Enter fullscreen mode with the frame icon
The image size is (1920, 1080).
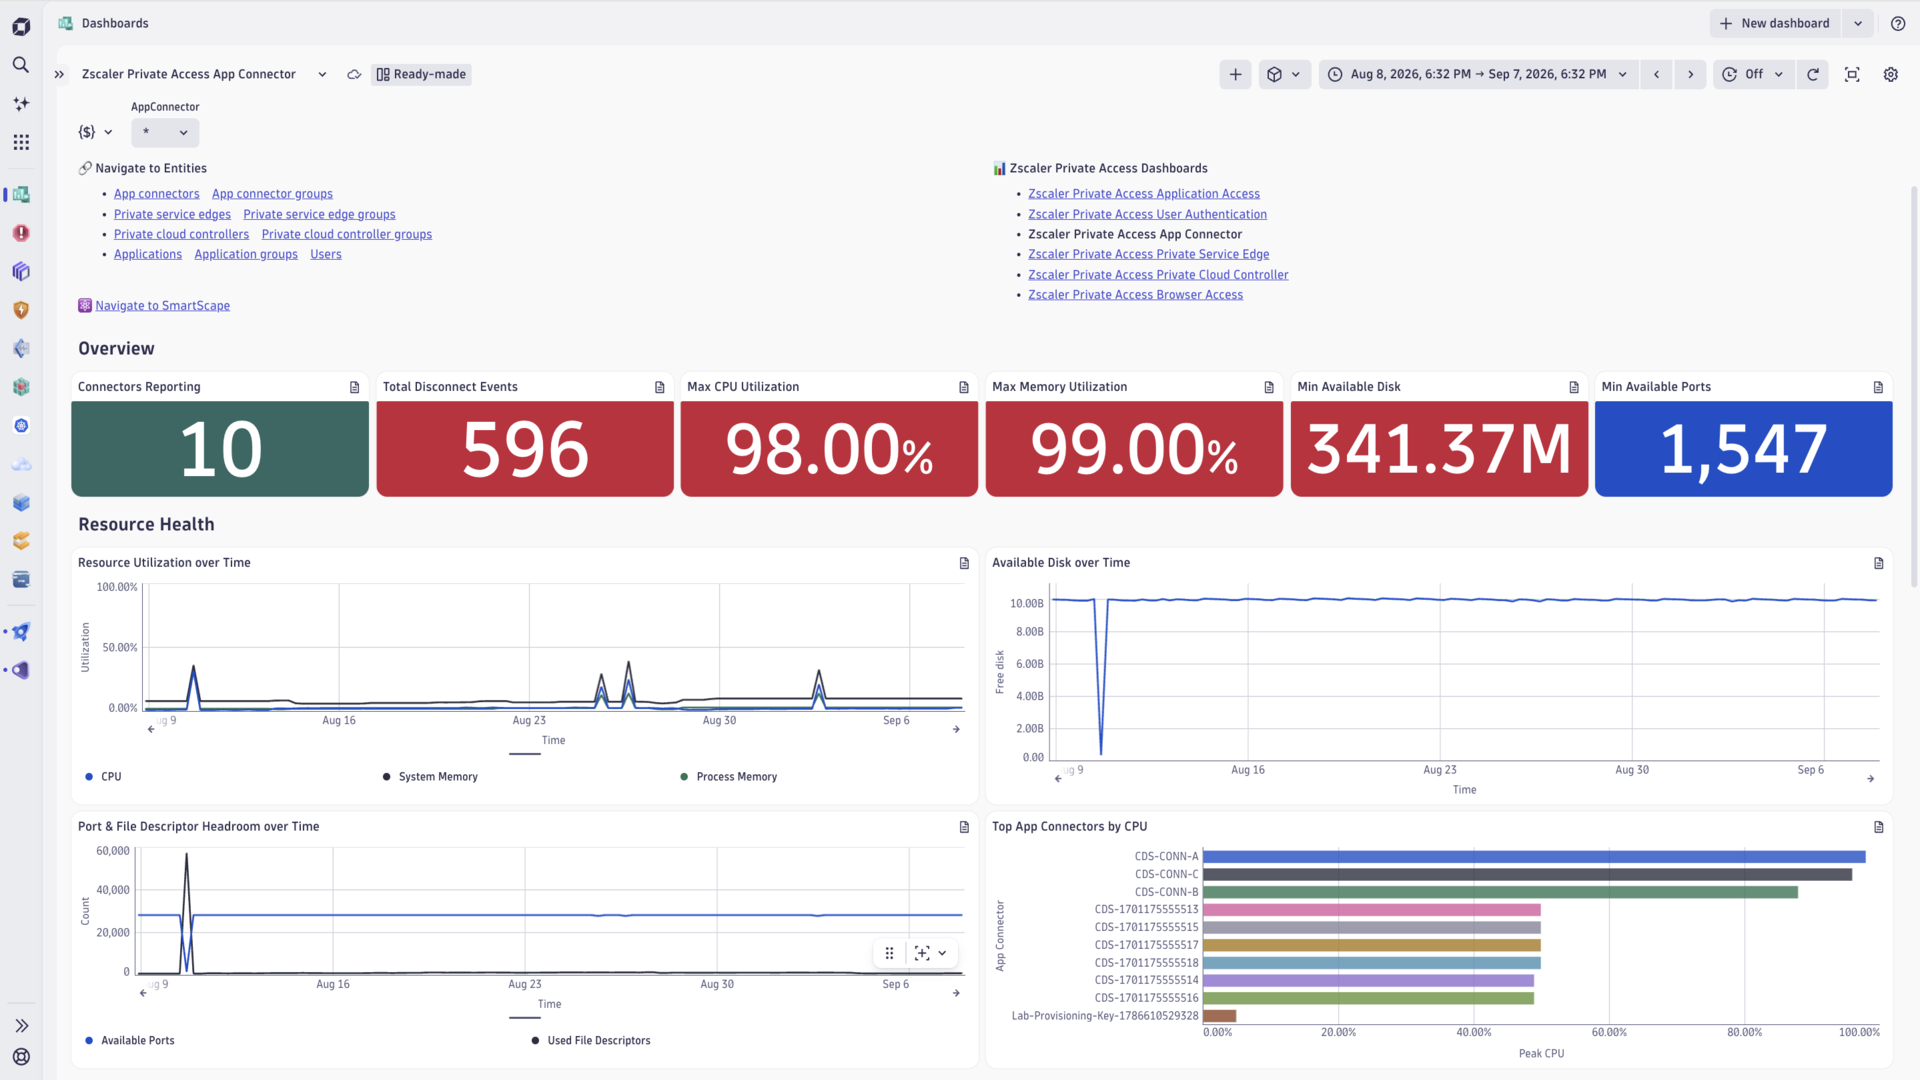point(1852,74)
